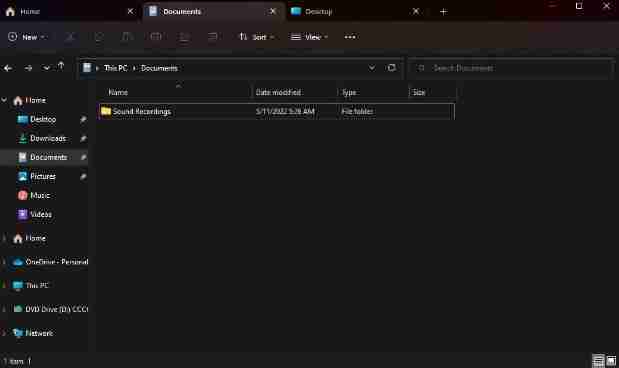
Task: Select This PC in the sidebar
Action: pyautogui.click(x=36, y=285)
